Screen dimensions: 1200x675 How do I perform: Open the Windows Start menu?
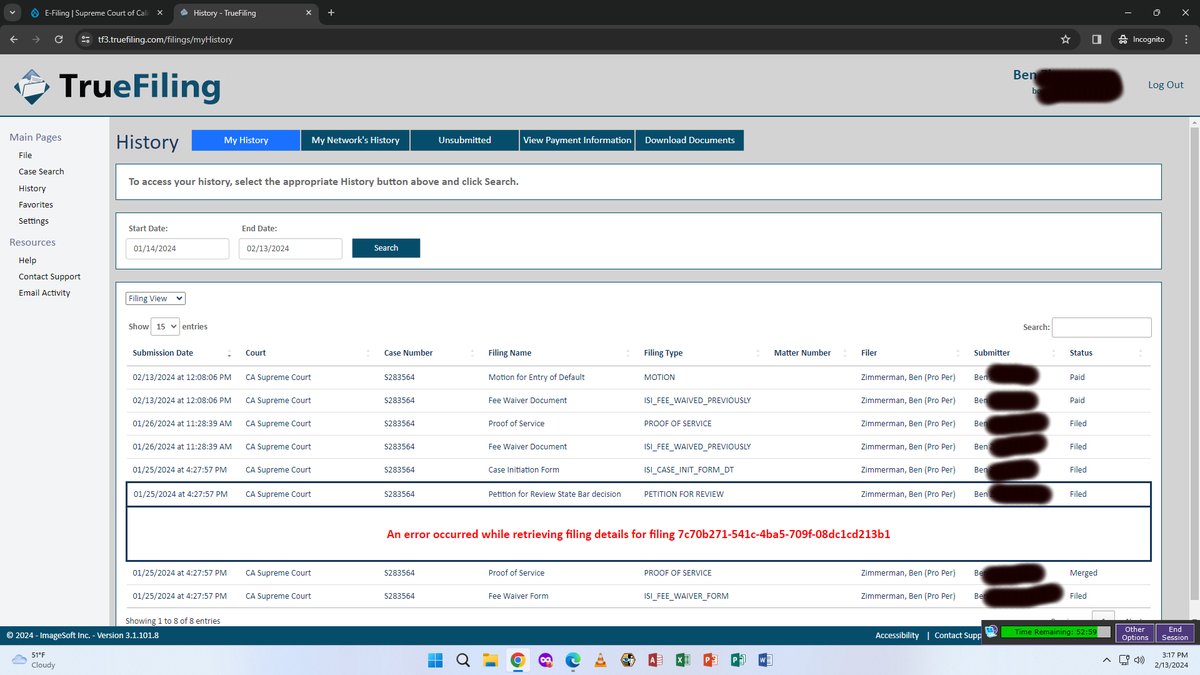tap(435, 660)
